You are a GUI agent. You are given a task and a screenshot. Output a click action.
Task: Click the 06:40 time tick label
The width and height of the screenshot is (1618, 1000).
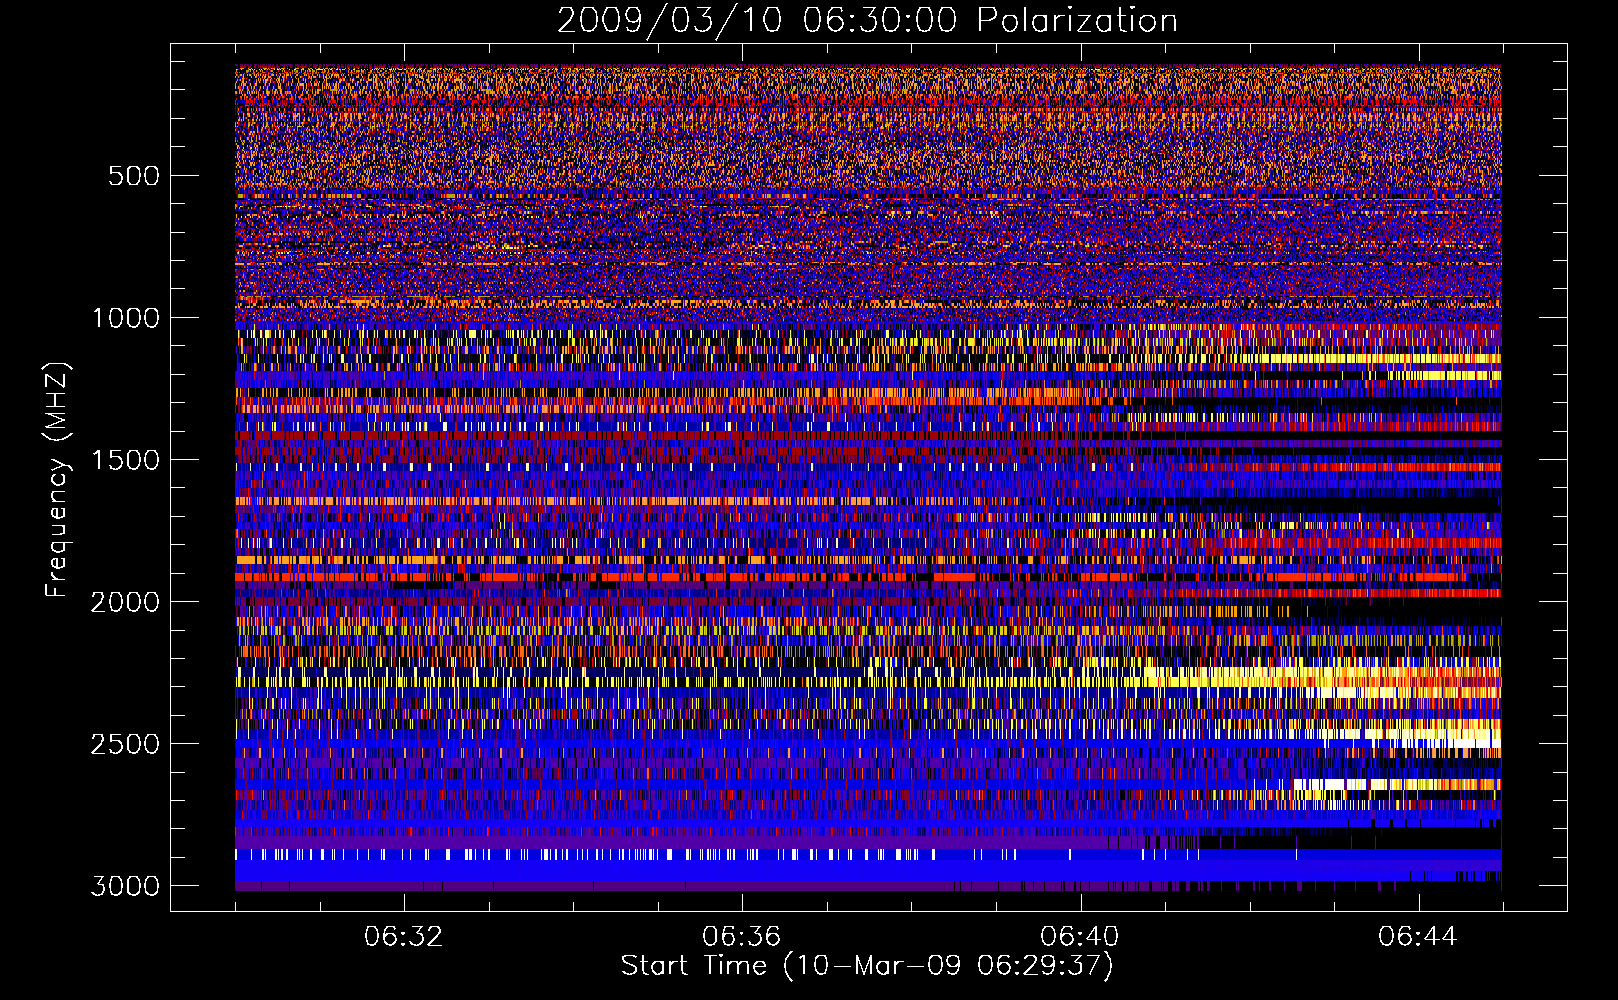[1080, 937]
